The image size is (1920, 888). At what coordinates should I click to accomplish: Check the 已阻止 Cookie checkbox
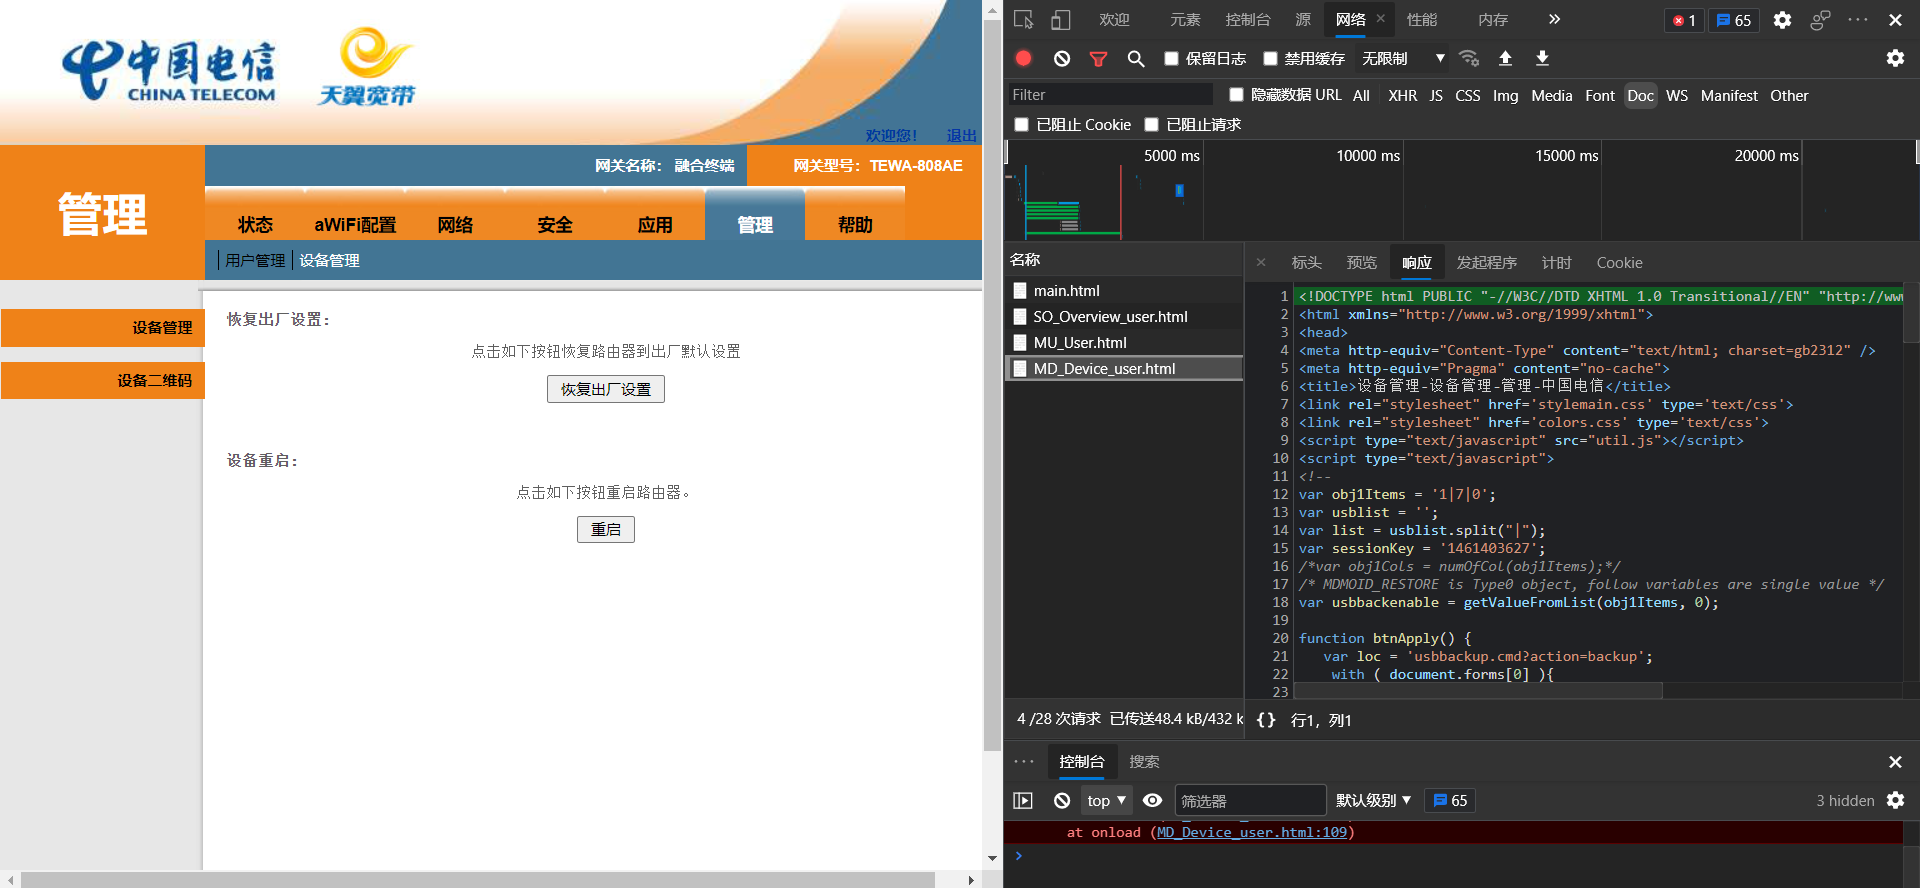[1021, 125]
